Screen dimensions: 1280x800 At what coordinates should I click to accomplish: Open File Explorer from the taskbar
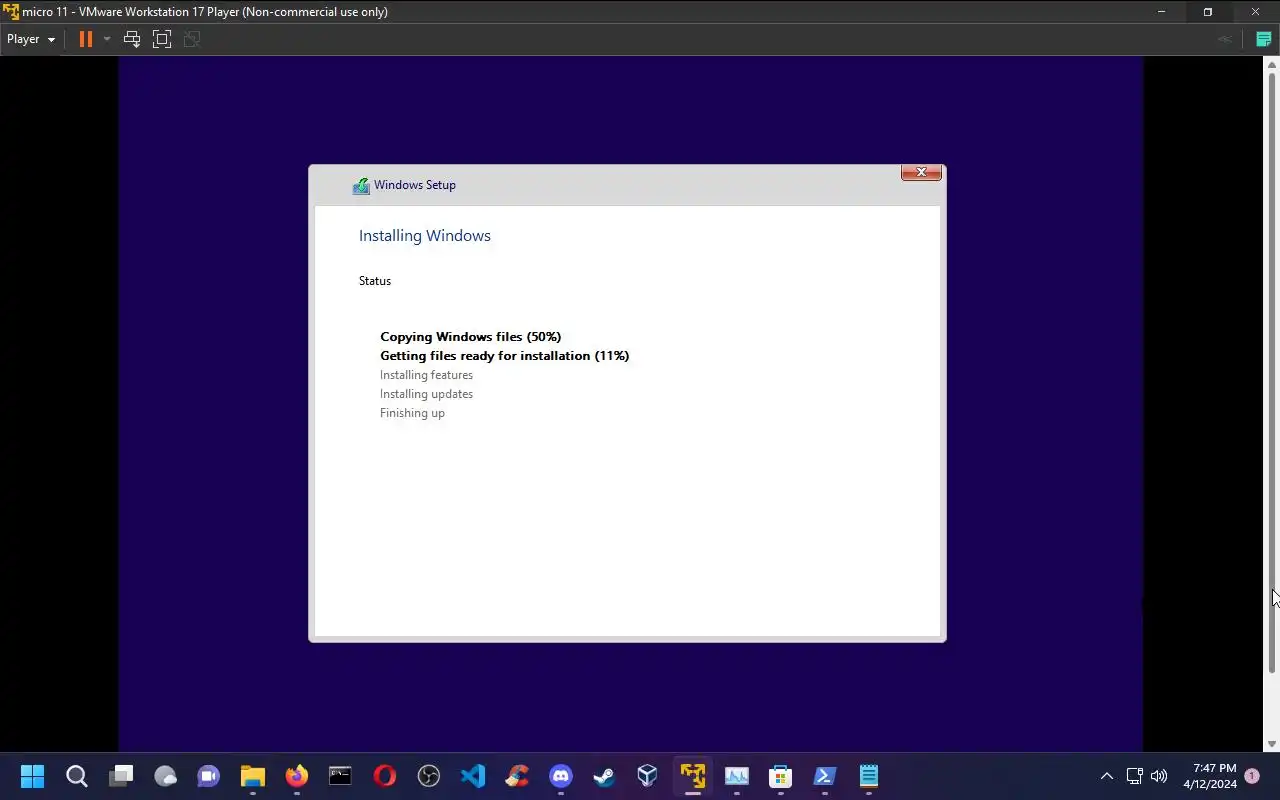click(252, 776)
